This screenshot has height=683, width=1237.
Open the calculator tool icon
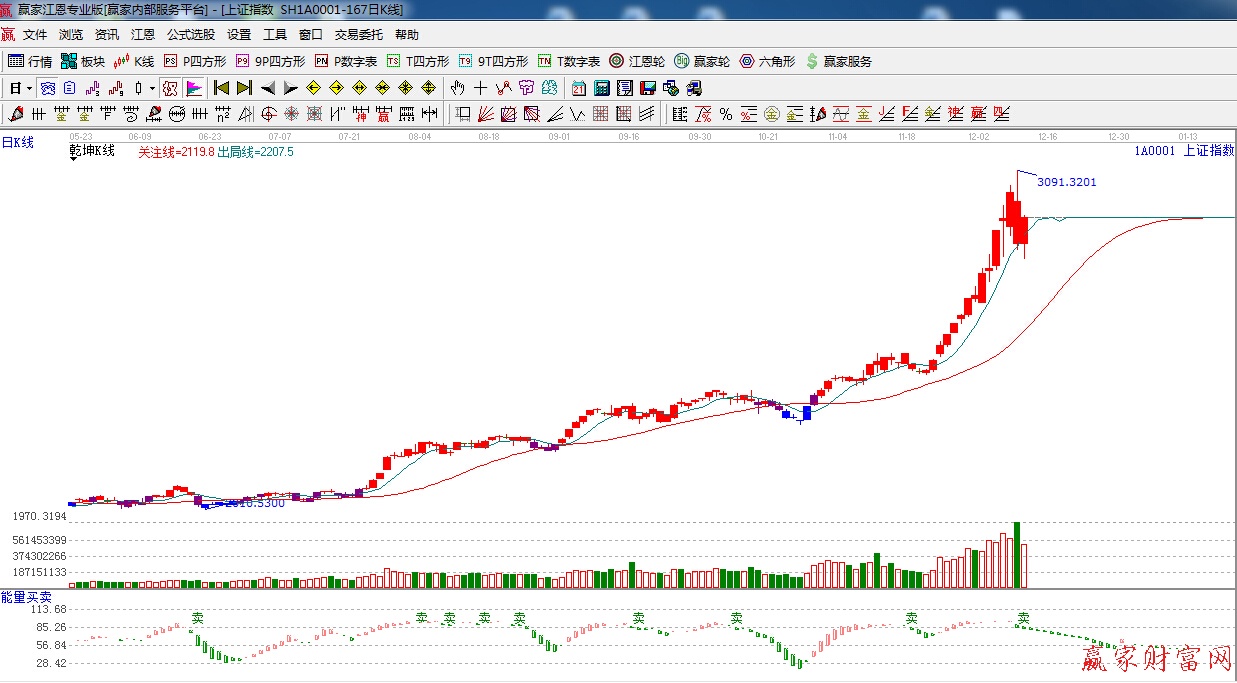click(602, 88)
